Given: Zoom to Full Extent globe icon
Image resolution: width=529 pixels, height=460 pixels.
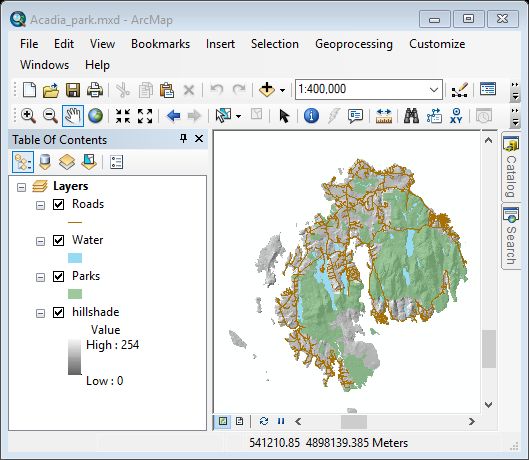Looking at the screenshot, I should [95, 116].
